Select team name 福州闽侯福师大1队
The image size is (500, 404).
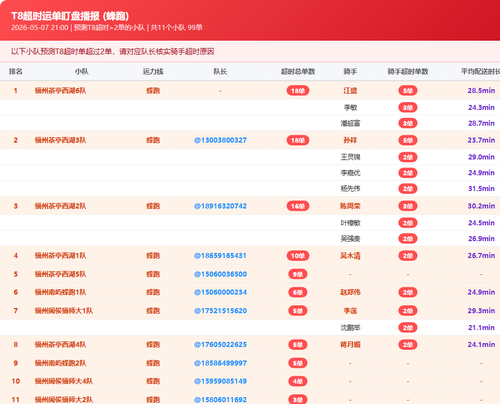point(64,311)
